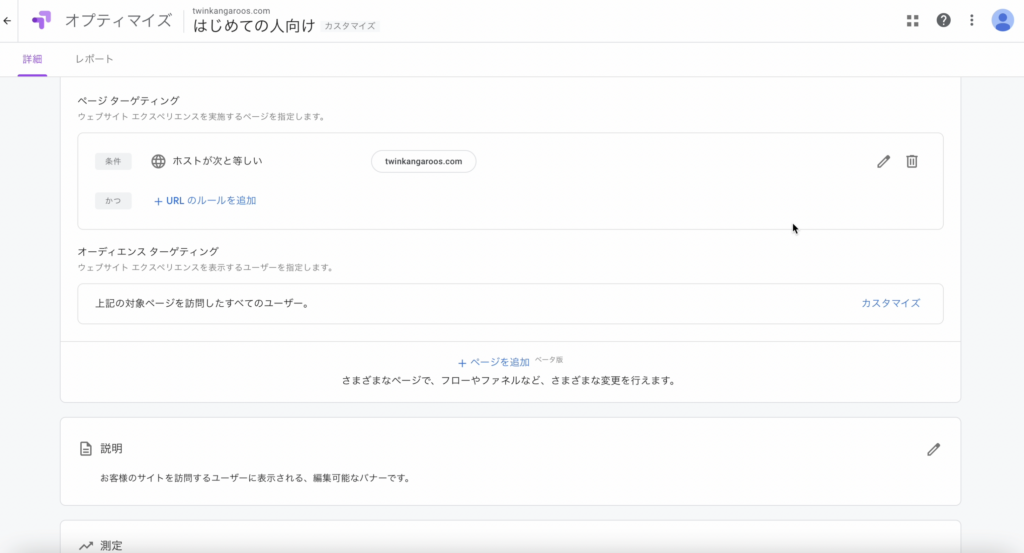Click the banner description text under 説明
The width and height of the screenshot is (1024, 553).
(x=256, y=478)
